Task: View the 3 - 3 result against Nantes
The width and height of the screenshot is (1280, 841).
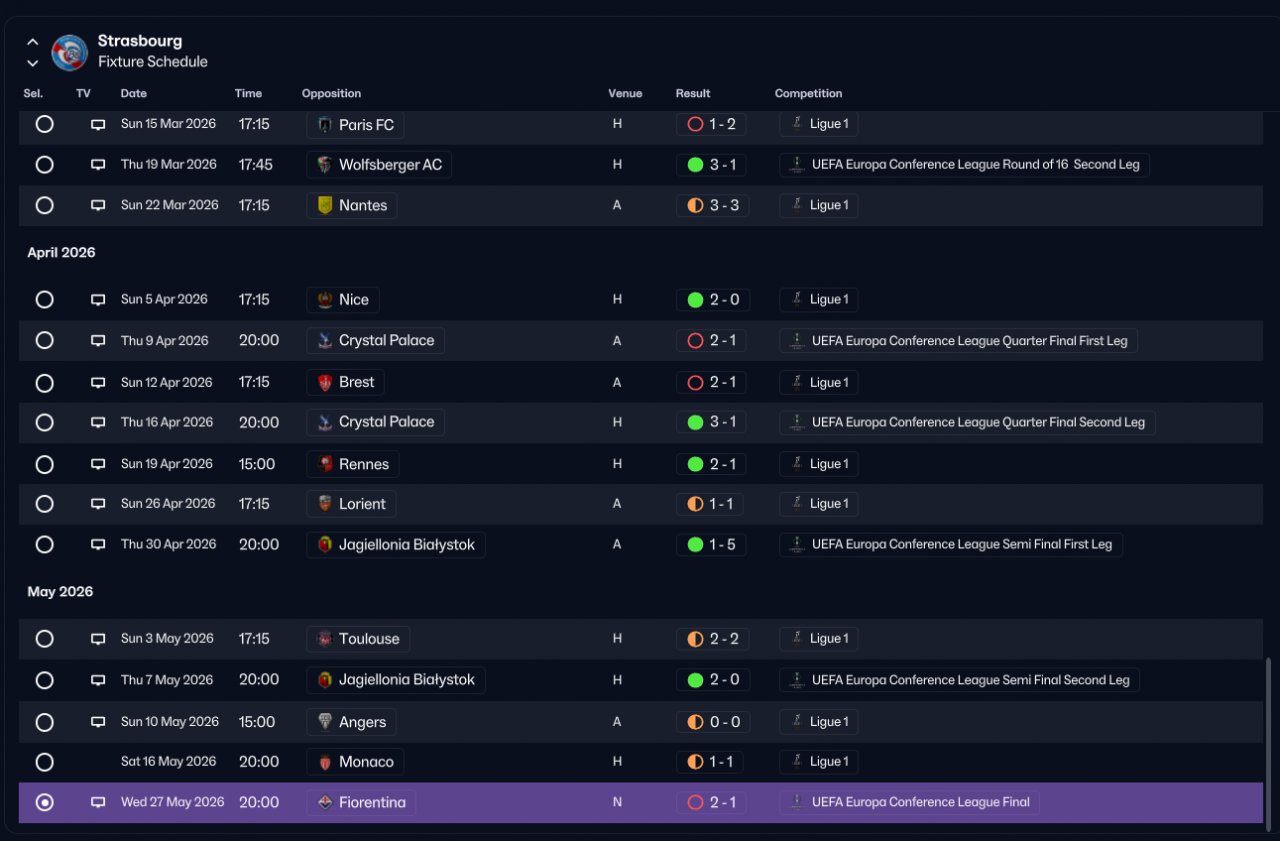Action: pos(711,205)
